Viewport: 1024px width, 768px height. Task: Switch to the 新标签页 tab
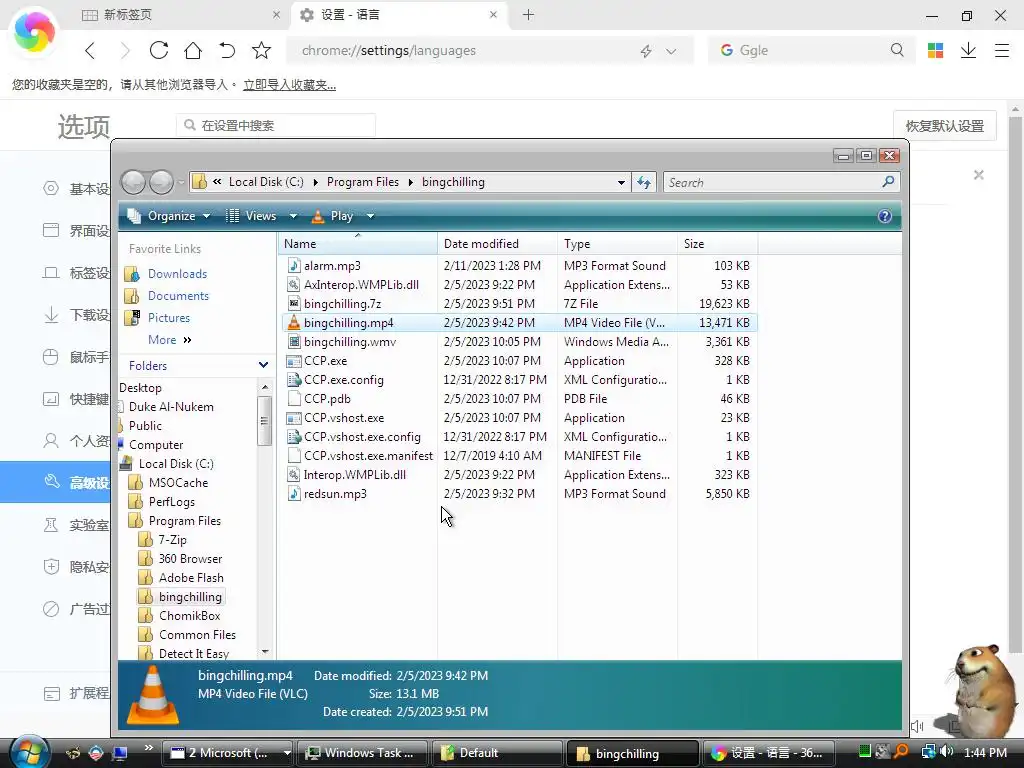[x=182, y=14]
